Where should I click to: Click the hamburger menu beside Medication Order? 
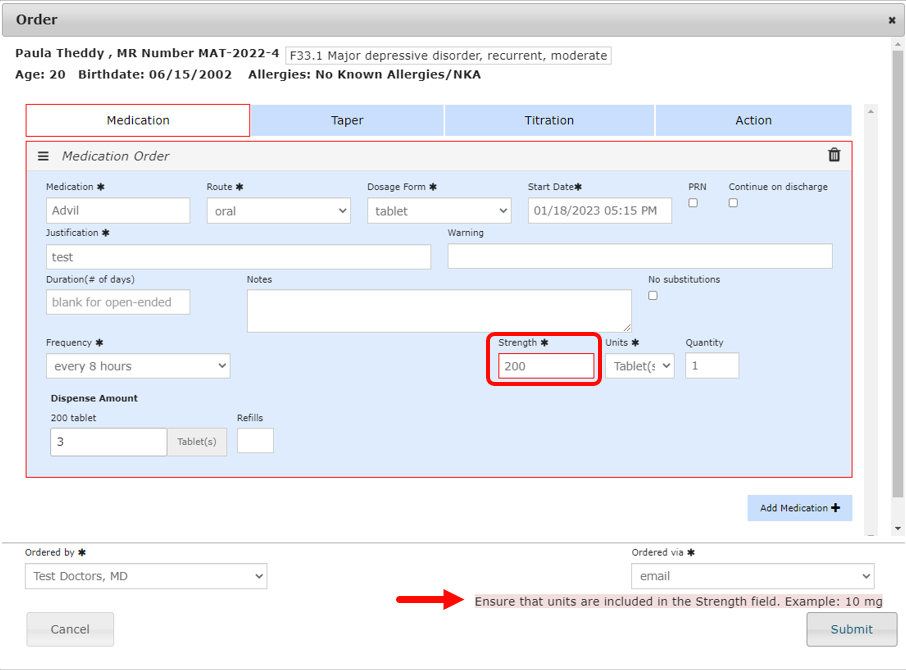coord(43,156)
